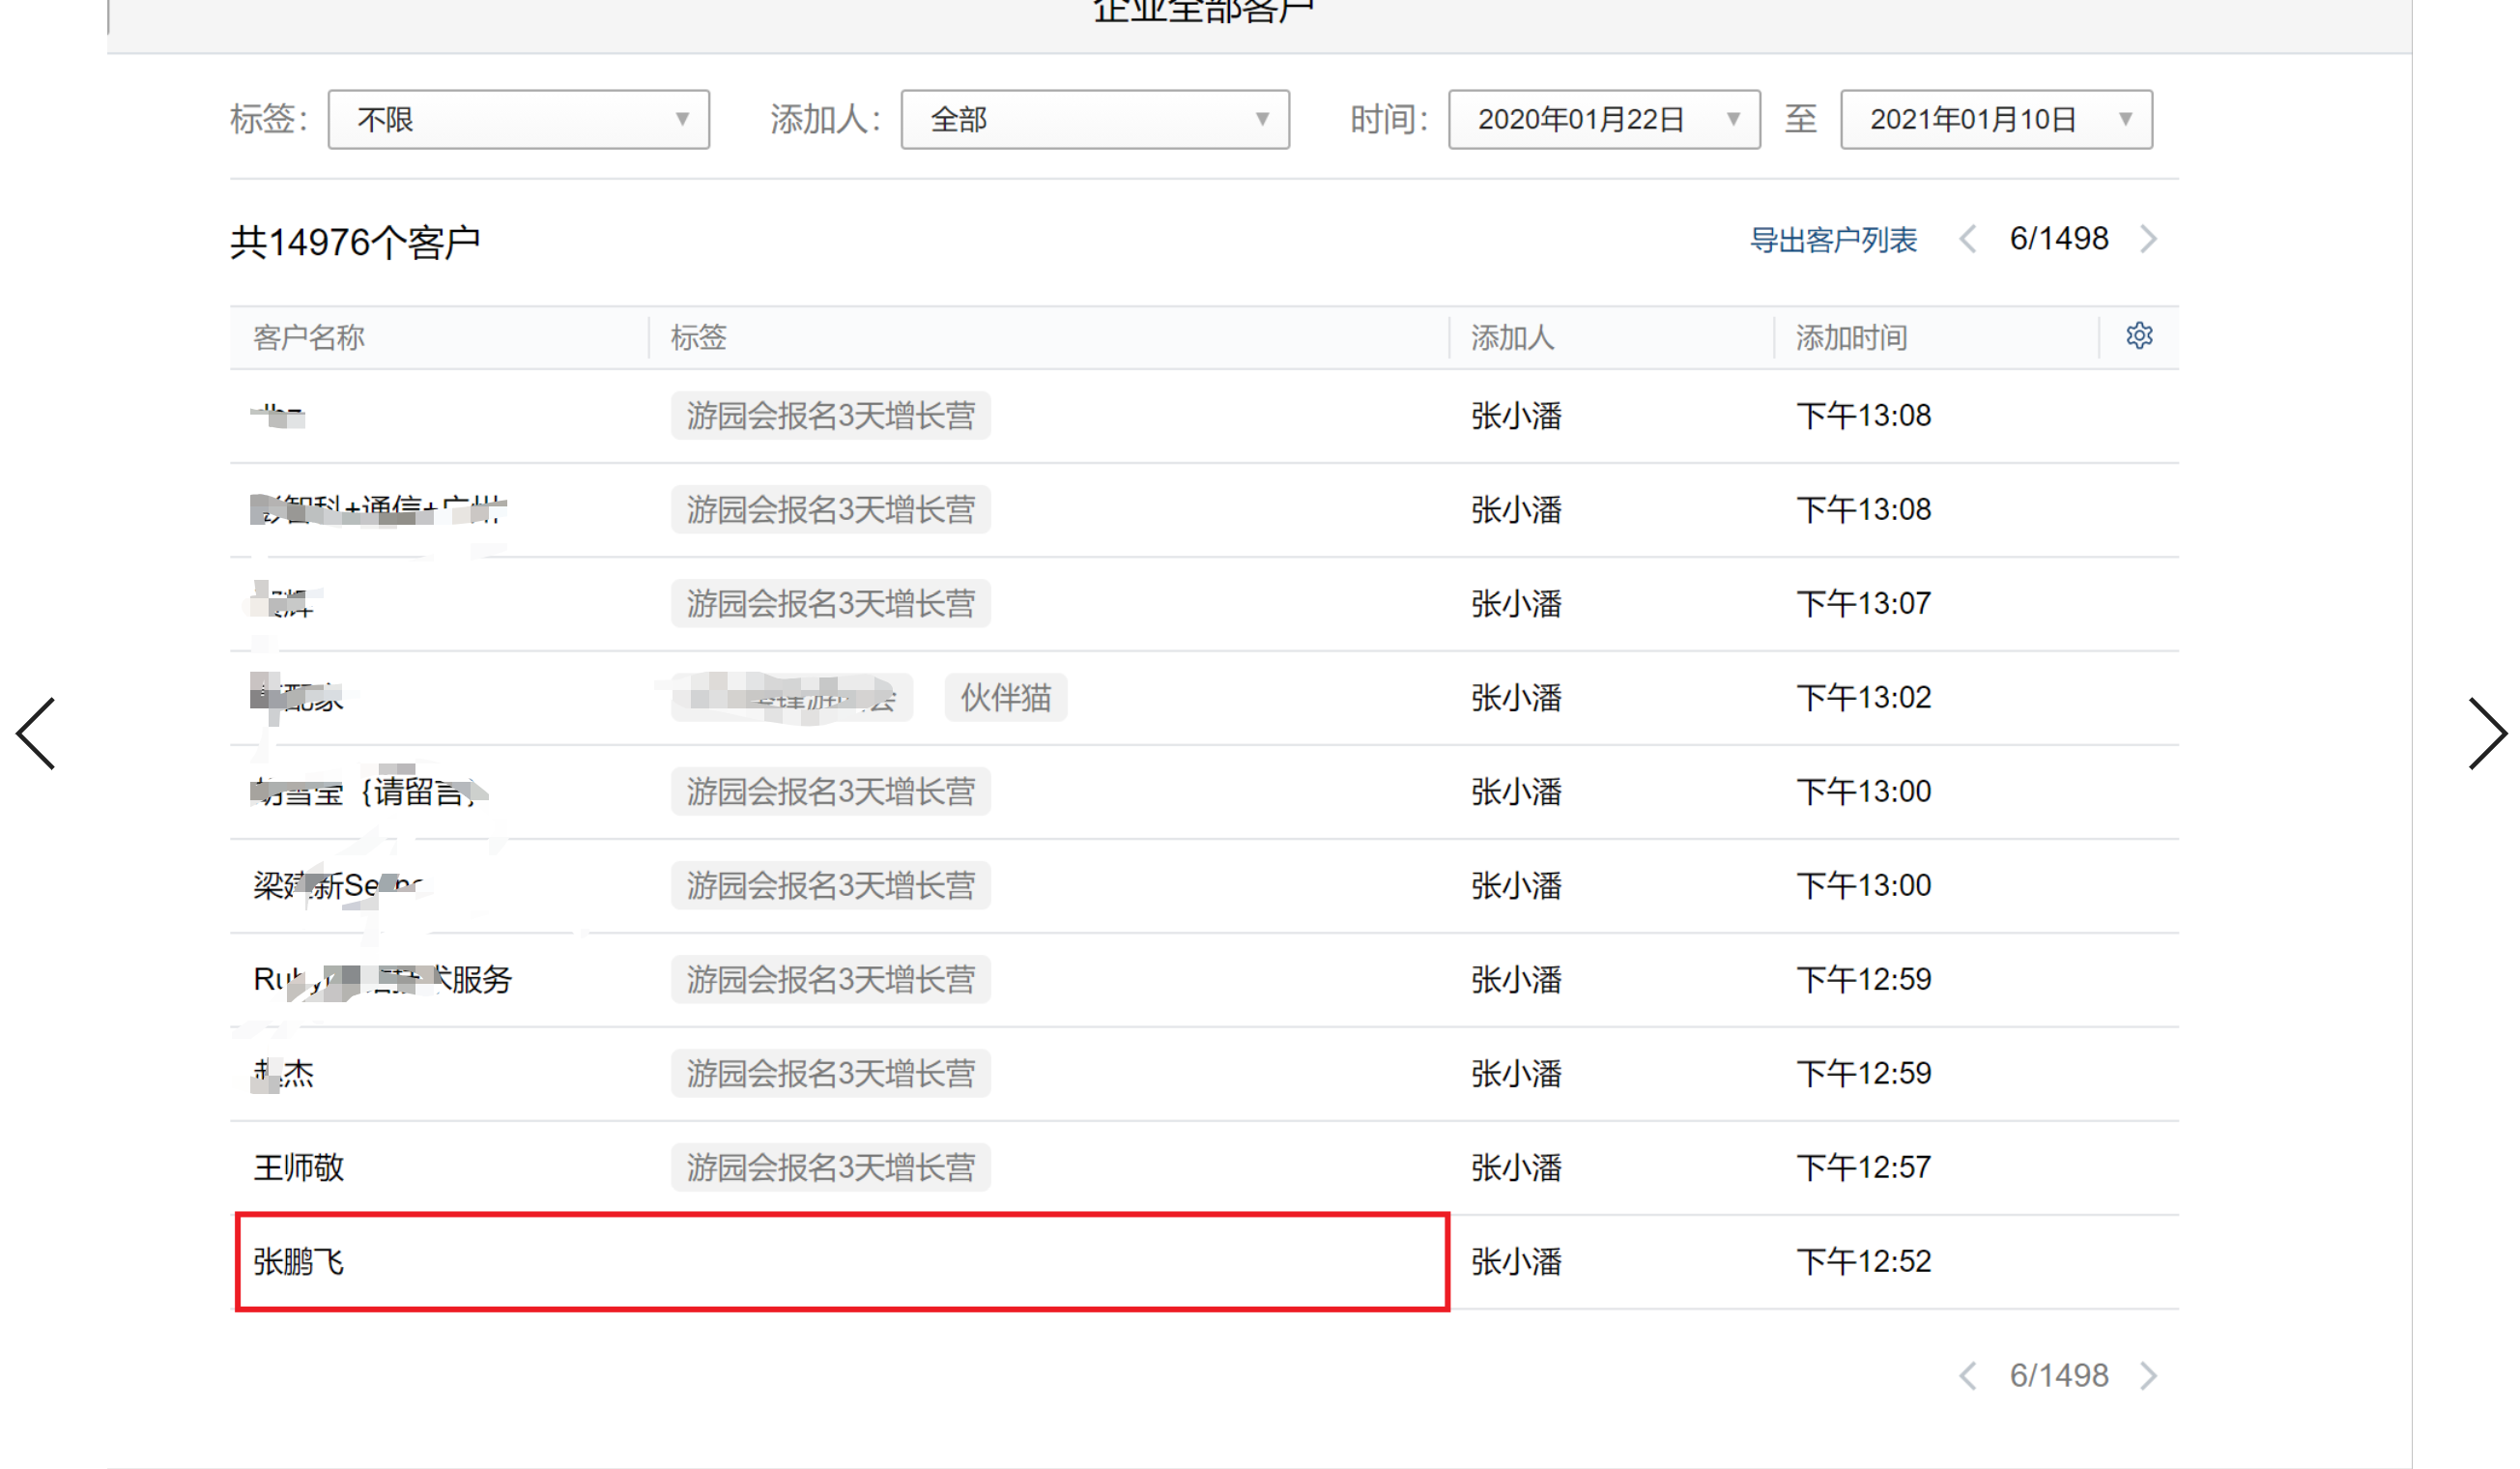Viewport: 2520px width, 1469px height.
Task: Click the column settings gear icon
Action: (x=2138, y=336)
